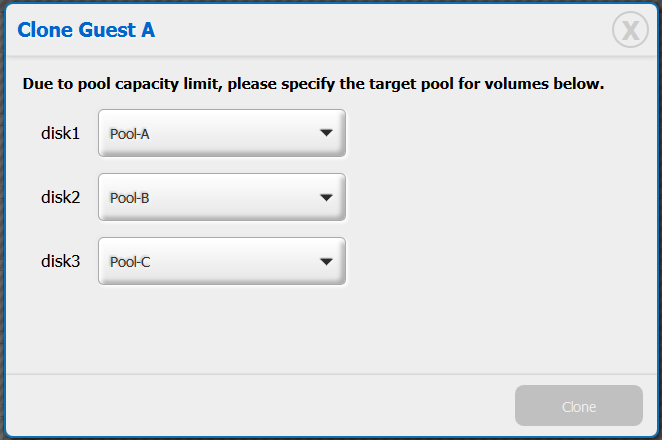Expand the disk2 target pool dropdown
Image resolution: width=662 pixels, height=440 pixels.
click(x=222, y=197)
